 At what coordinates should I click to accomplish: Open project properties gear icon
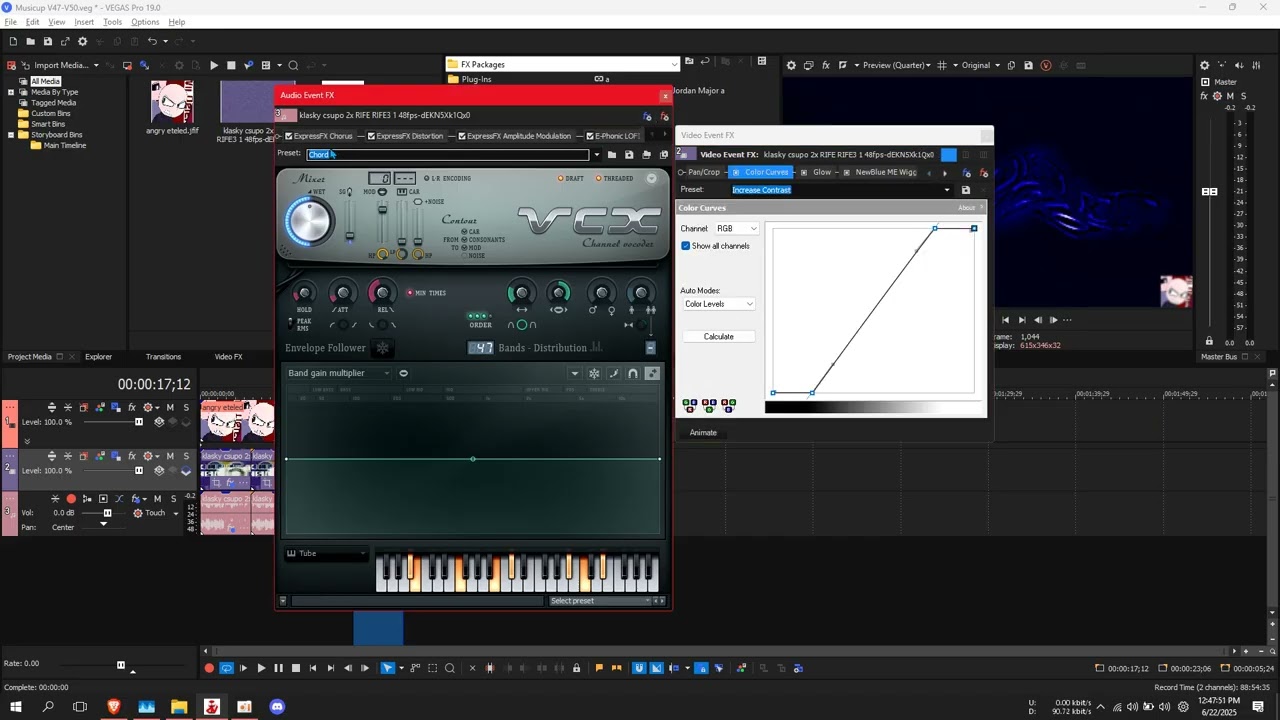pyautogui.click(x=82, y=41)
